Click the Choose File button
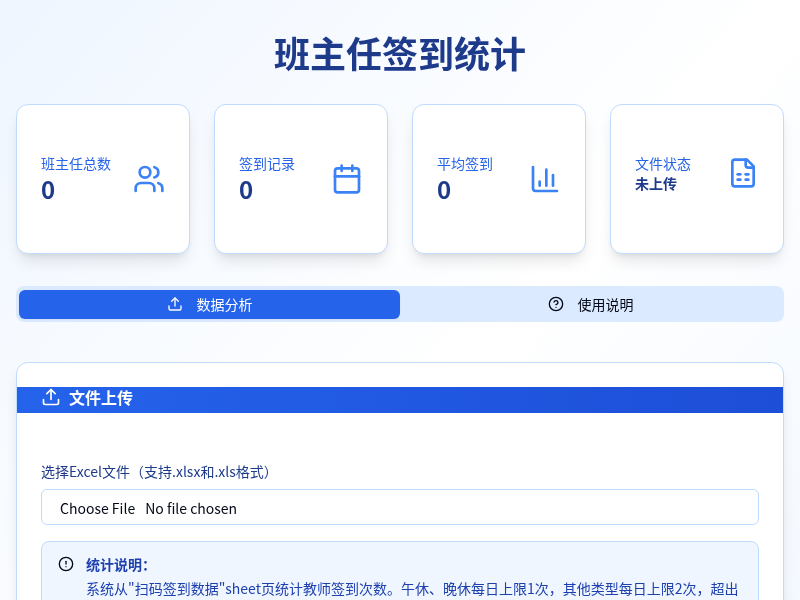Screen dimensions: 800x600 point(97,509)
